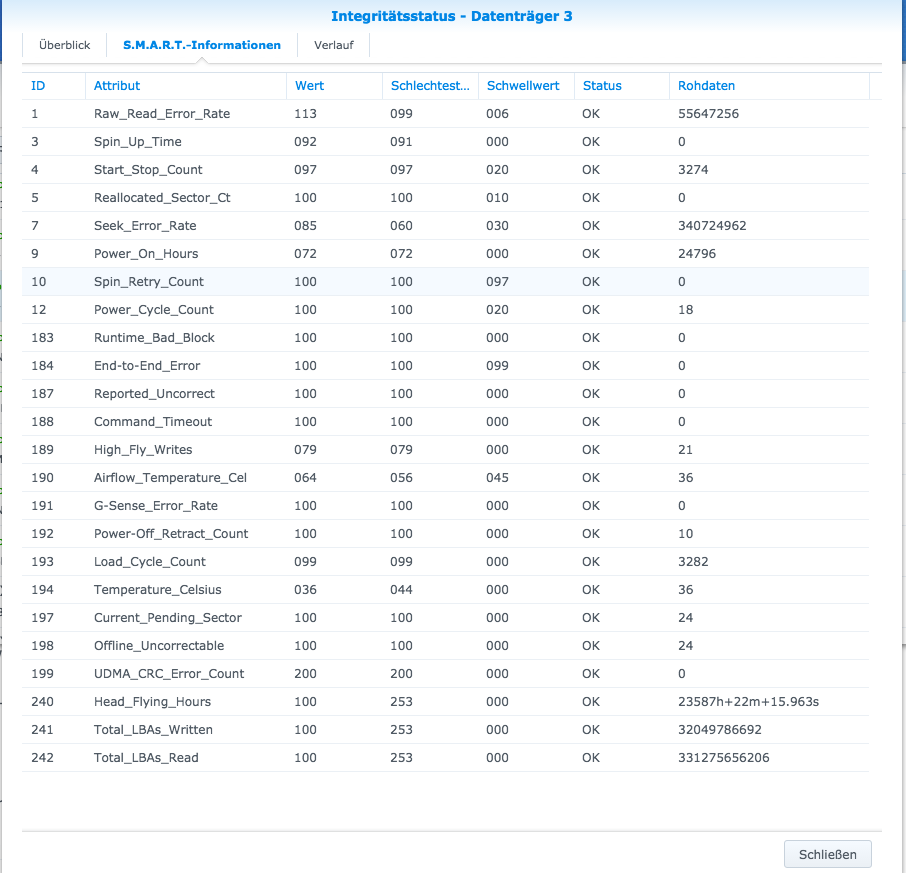This screenshot has width=906, height=873.
Task: Select the Offline_Uncorrectable row
Action: click(445, 646)
